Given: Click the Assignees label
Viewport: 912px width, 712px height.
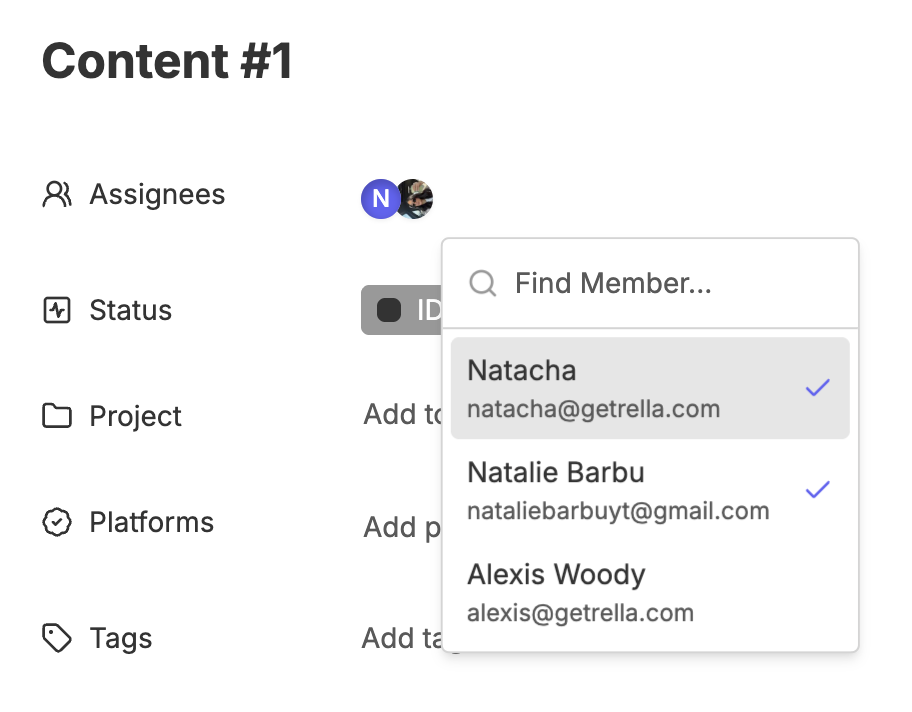Looking at the screenshot, I should pos(157,194).
